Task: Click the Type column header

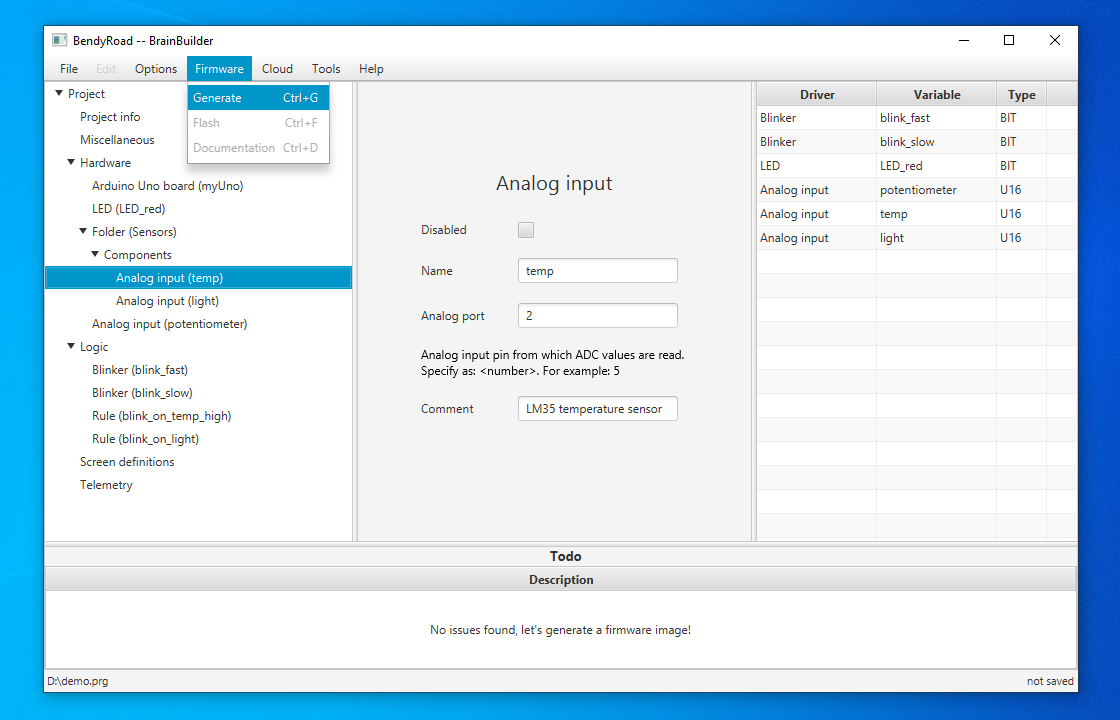Action: tap(1021, 94)
